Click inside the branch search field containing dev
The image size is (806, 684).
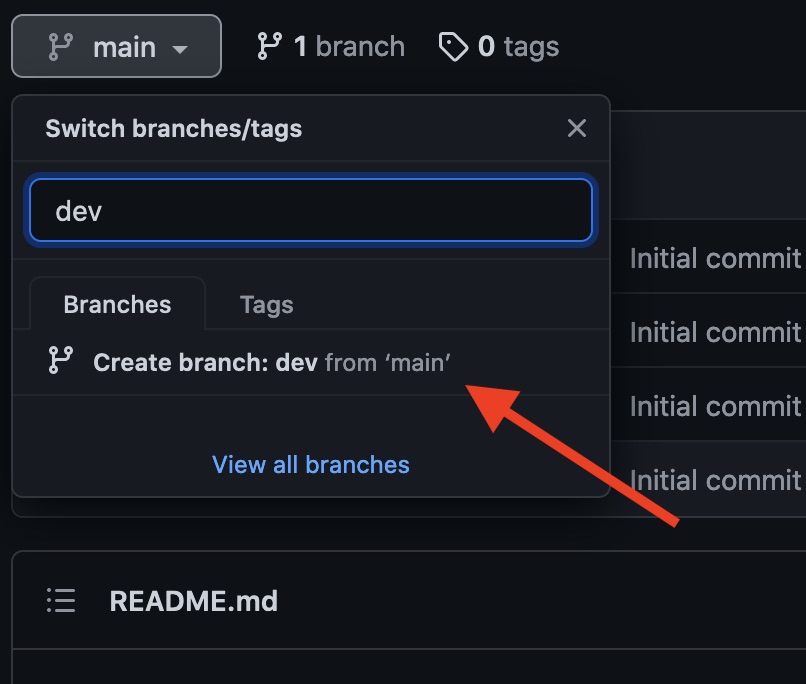pyautogui.click(x=311, y=210)
